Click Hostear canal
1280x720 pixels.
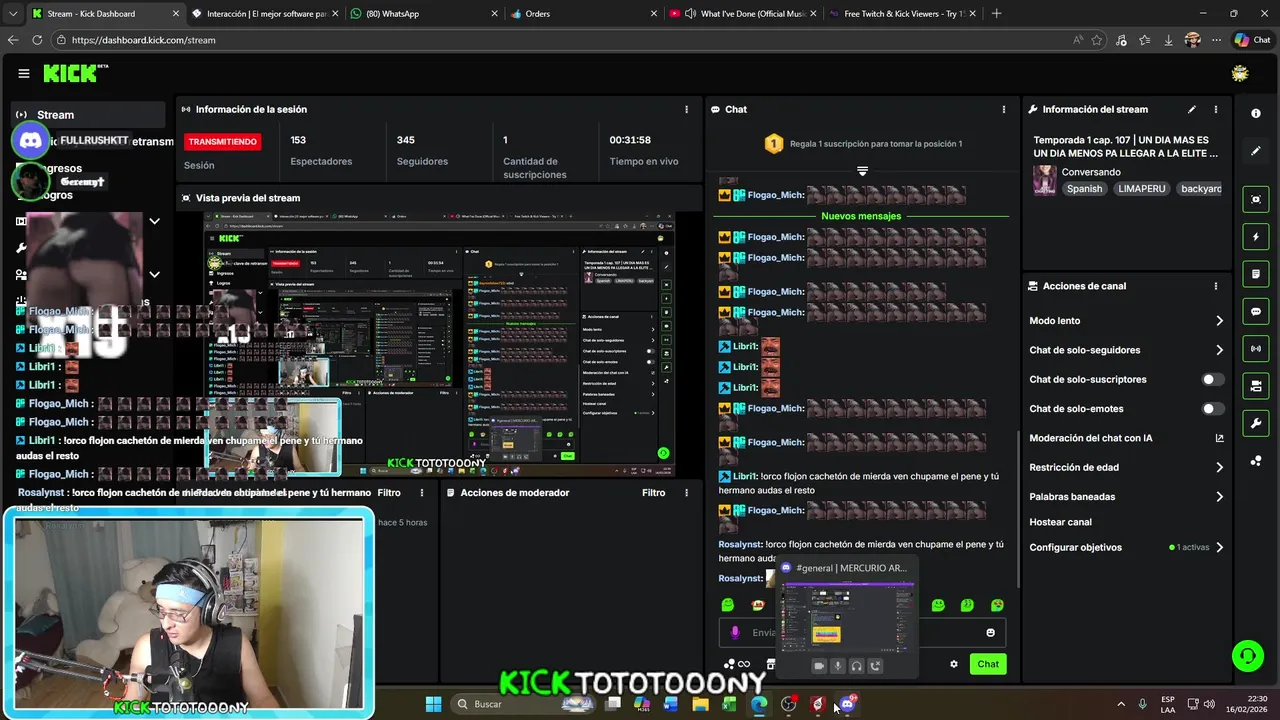click(x=1060, y=522)
